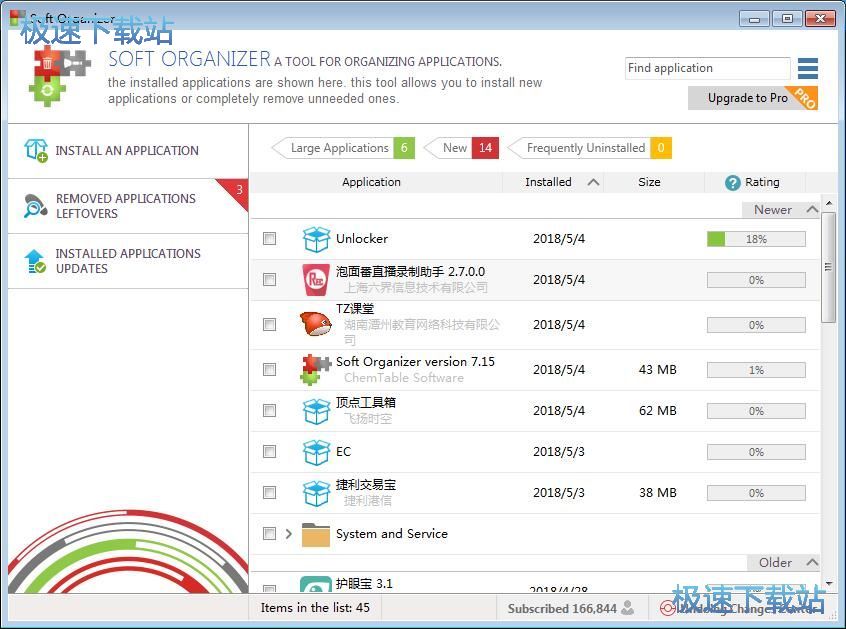Tick the 捷利交易宝 checkbox
The height and width of the screenshot is (629, 846).
[x=269, y=493]
